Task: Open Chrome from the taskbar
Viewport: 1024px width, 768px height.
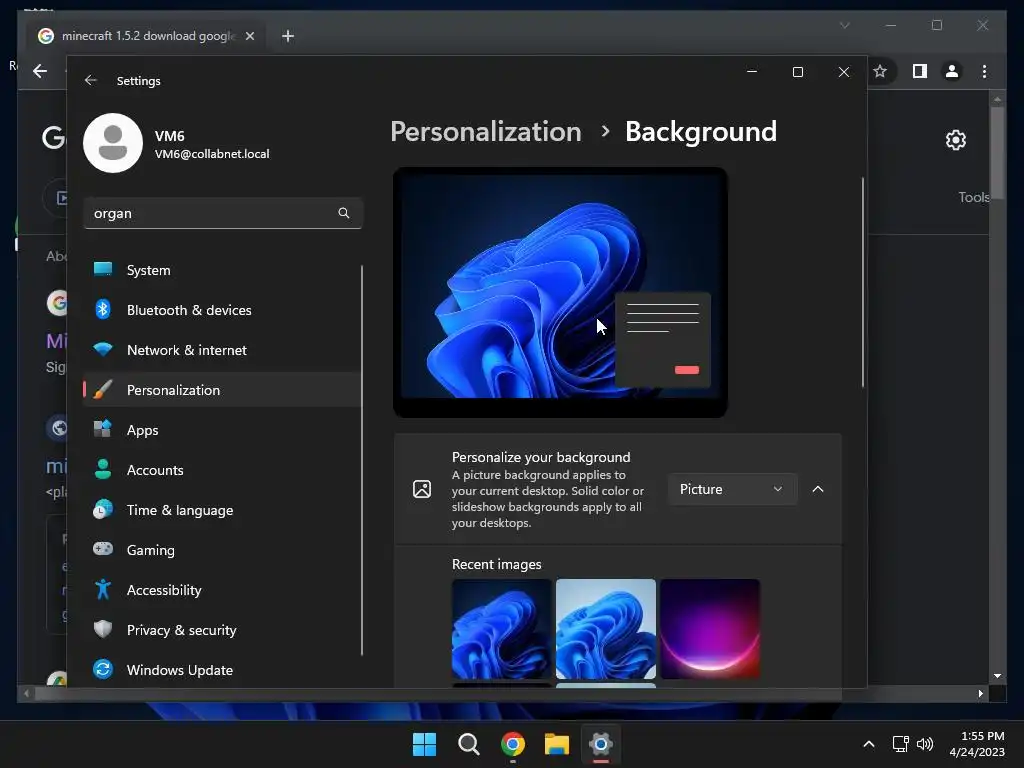Action: click(x=513, y=744)
